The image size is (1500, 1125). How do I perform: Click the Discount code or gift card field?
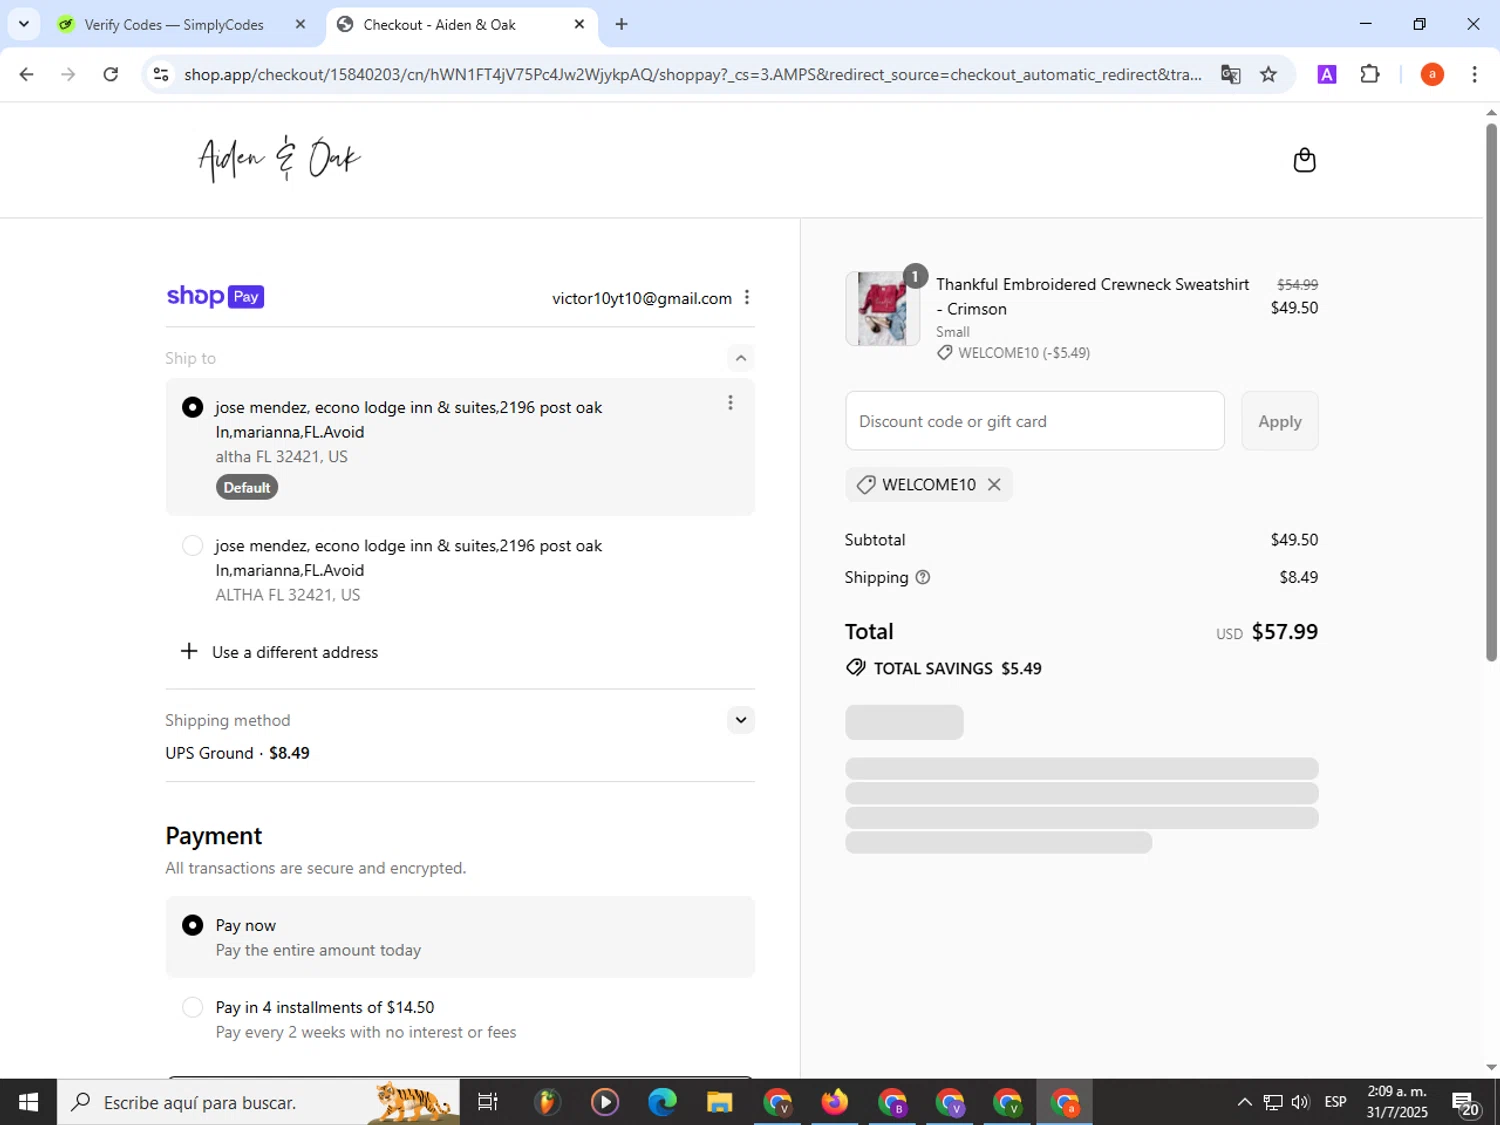[x=1035, y=421]
